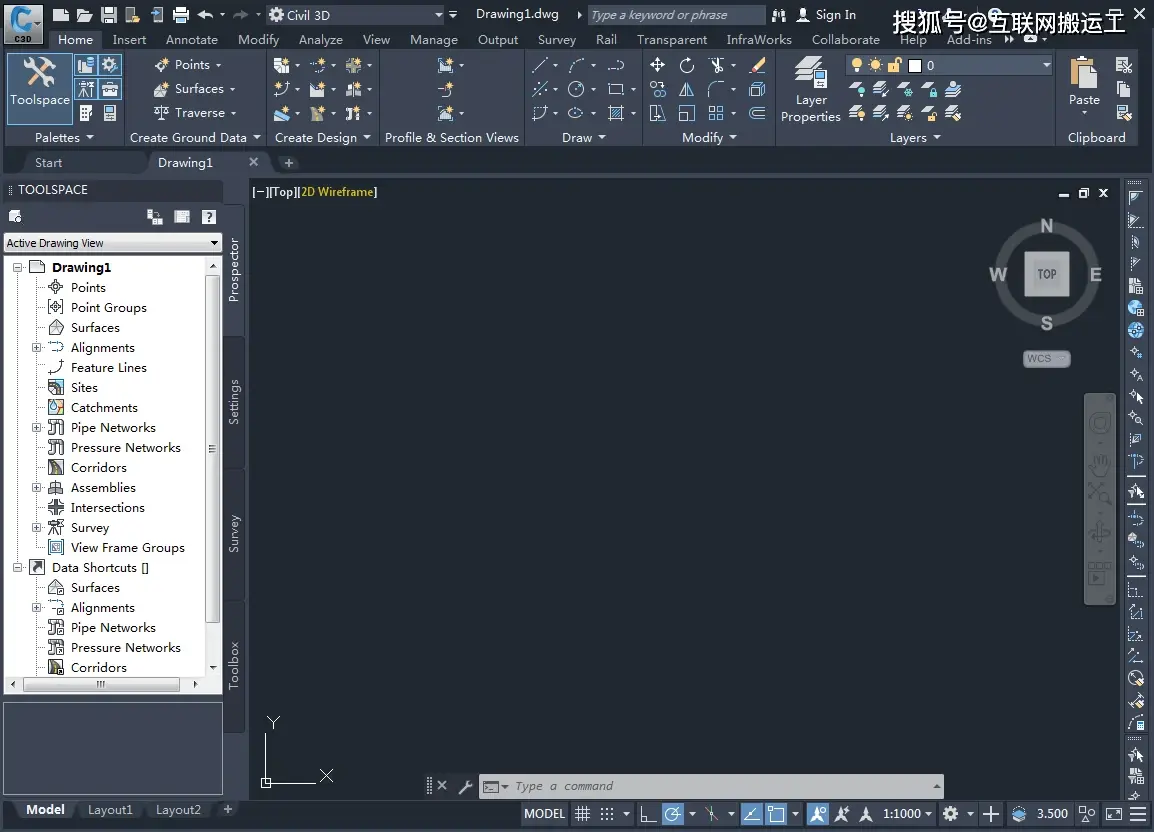Click the Plot printer icon in the title bar

pyautogui.click(x=181, y=15)
